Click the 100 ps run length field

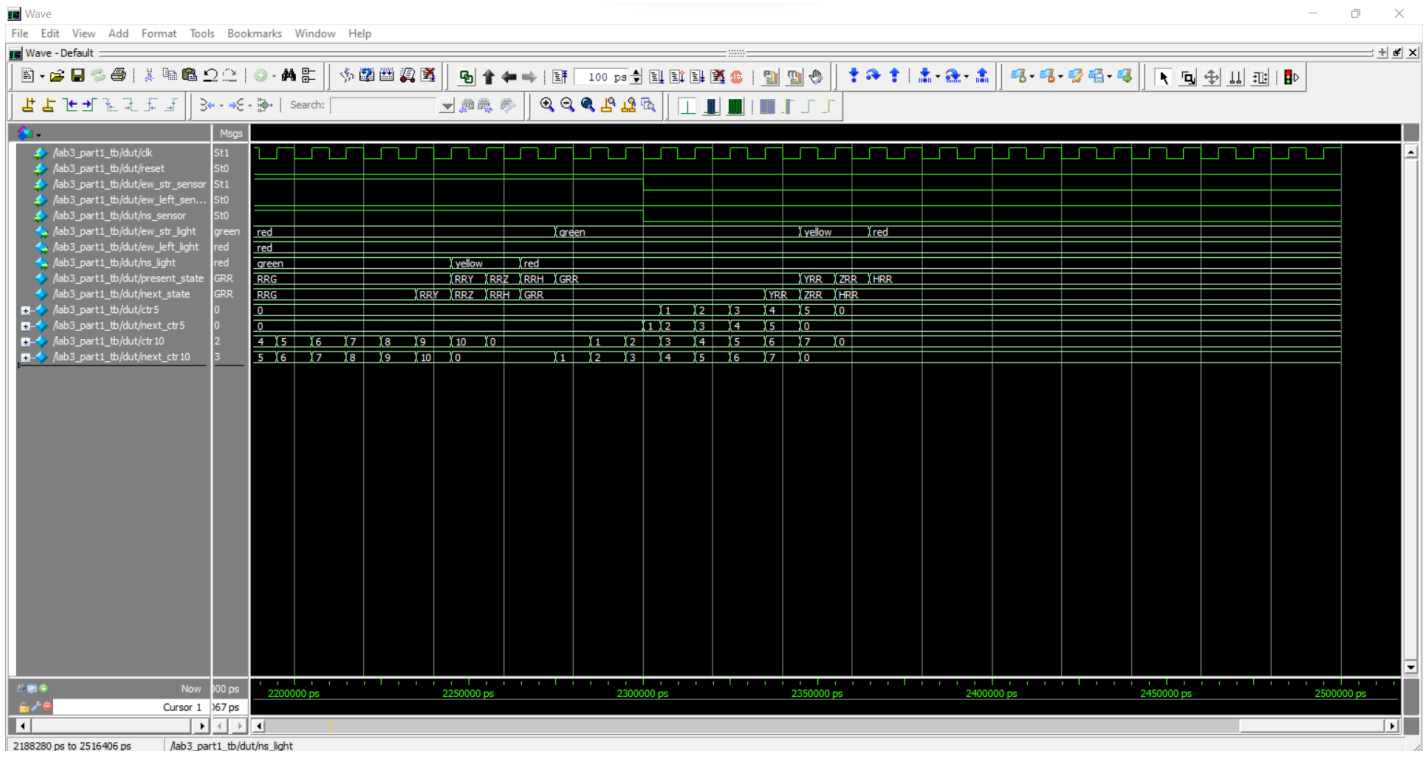pyautogui.click(x=603, y=77)
